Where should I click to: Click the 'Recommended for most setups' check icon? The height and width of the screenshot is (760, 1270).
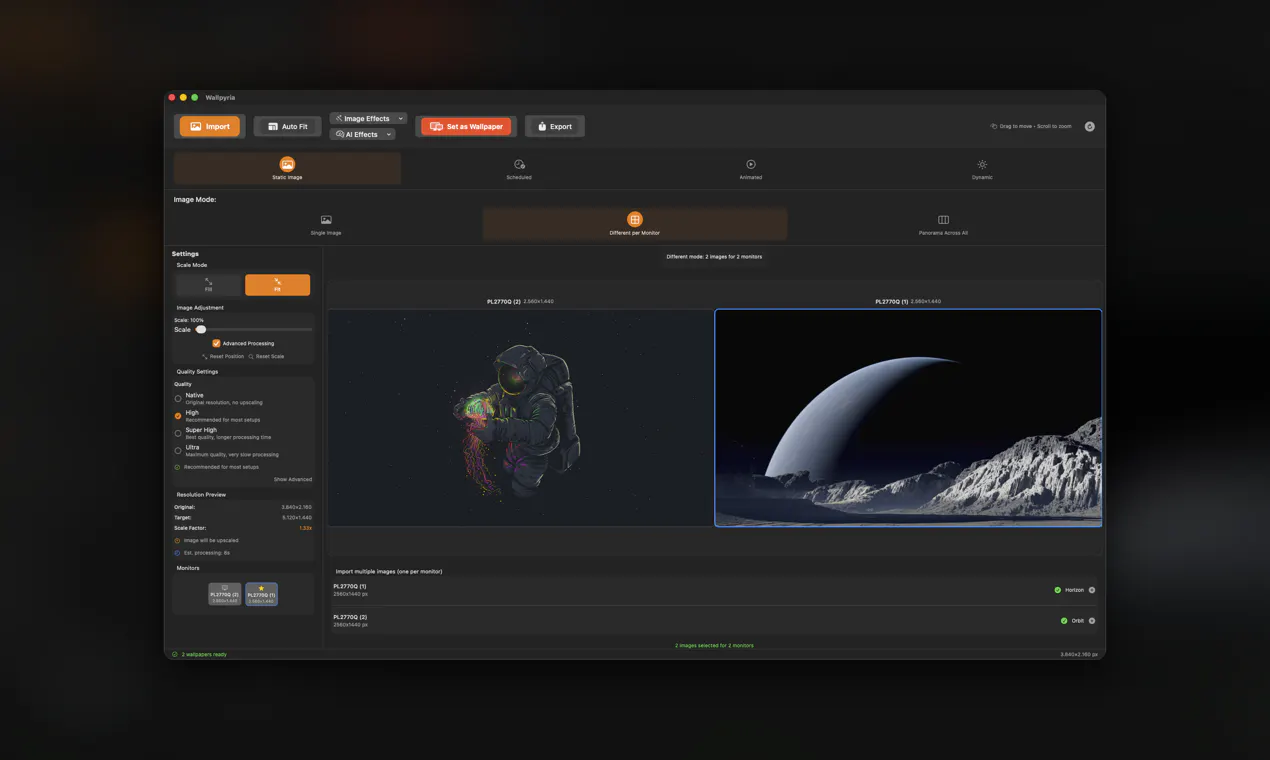click(x=177, y=467)
